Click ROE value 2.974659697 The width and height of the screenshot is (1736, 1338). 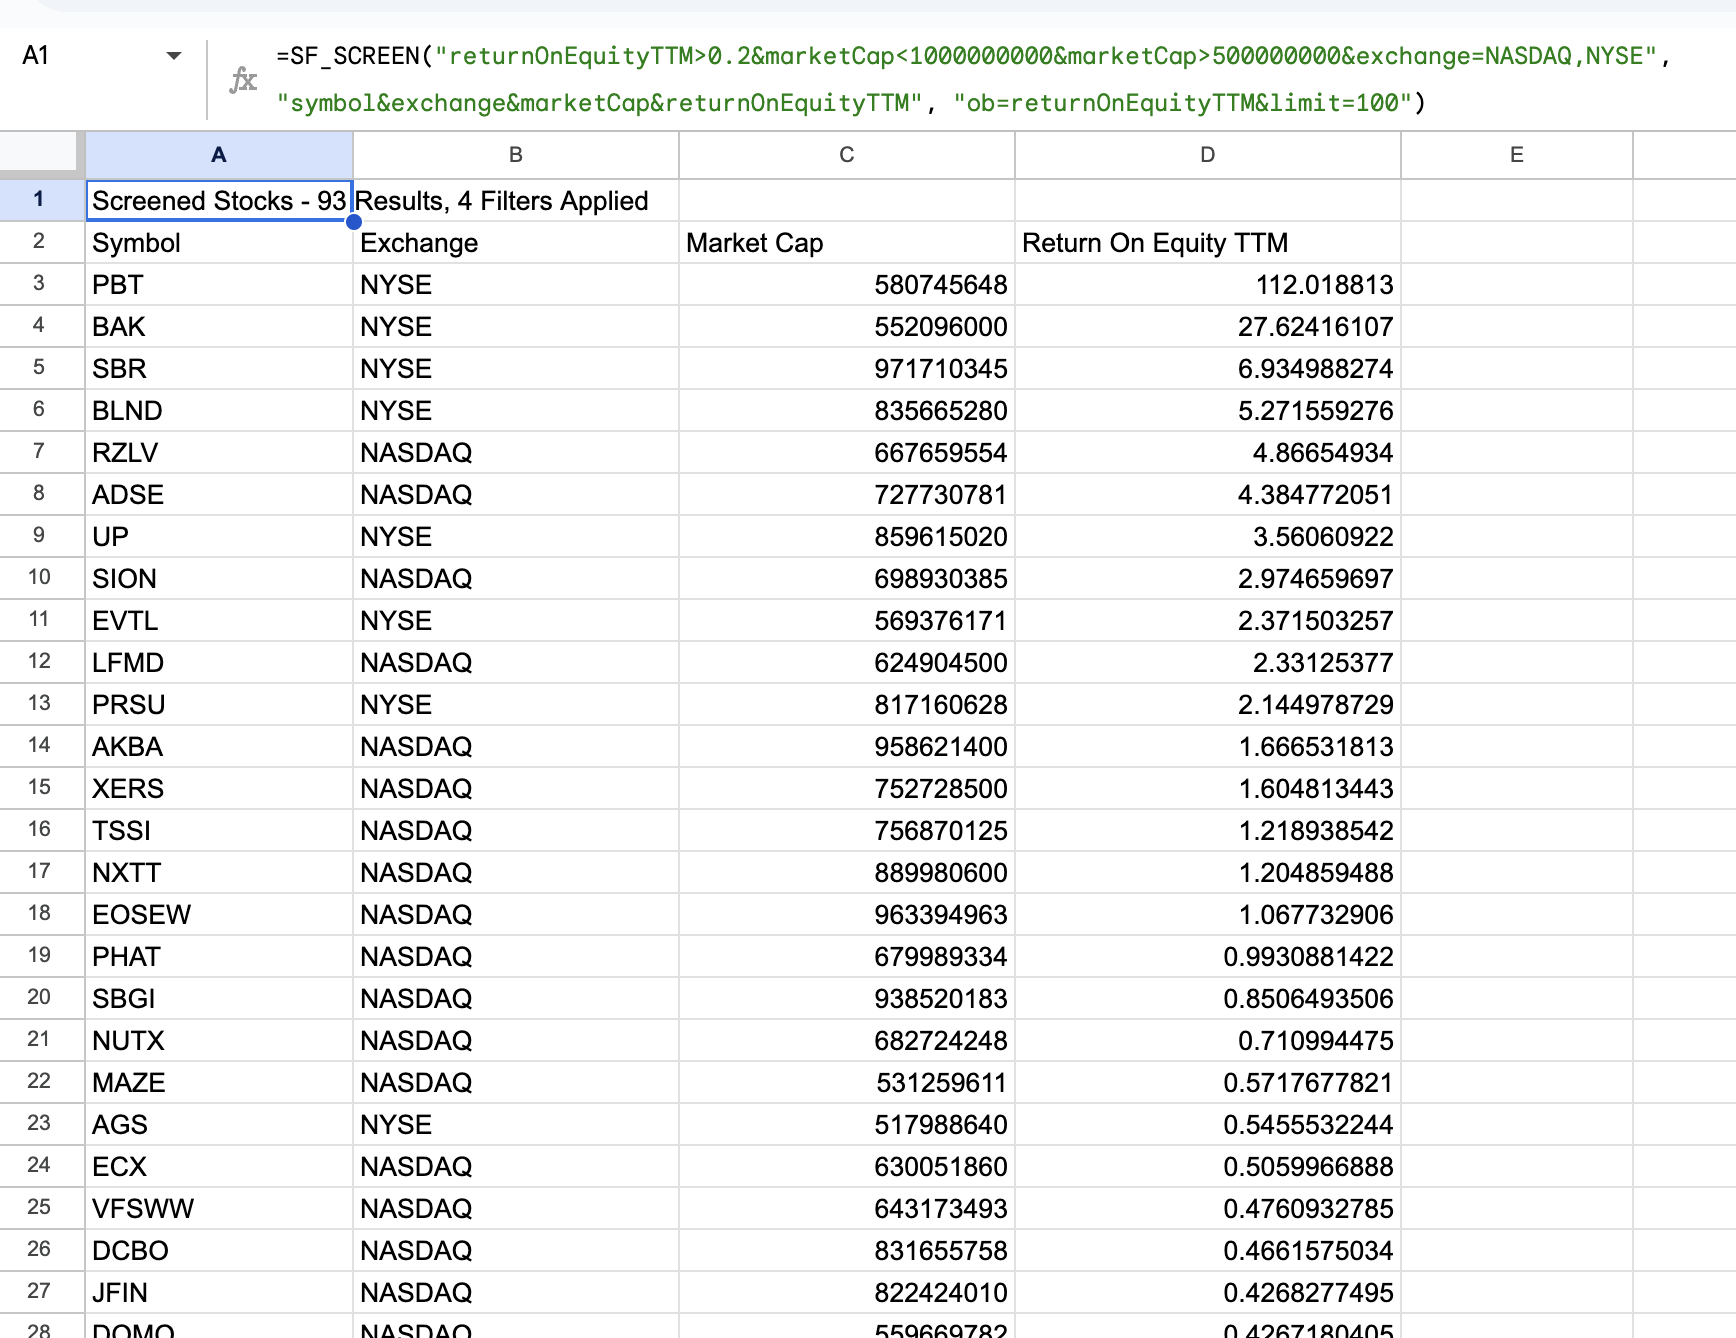pyautogui.click(x=1208, y=579)
